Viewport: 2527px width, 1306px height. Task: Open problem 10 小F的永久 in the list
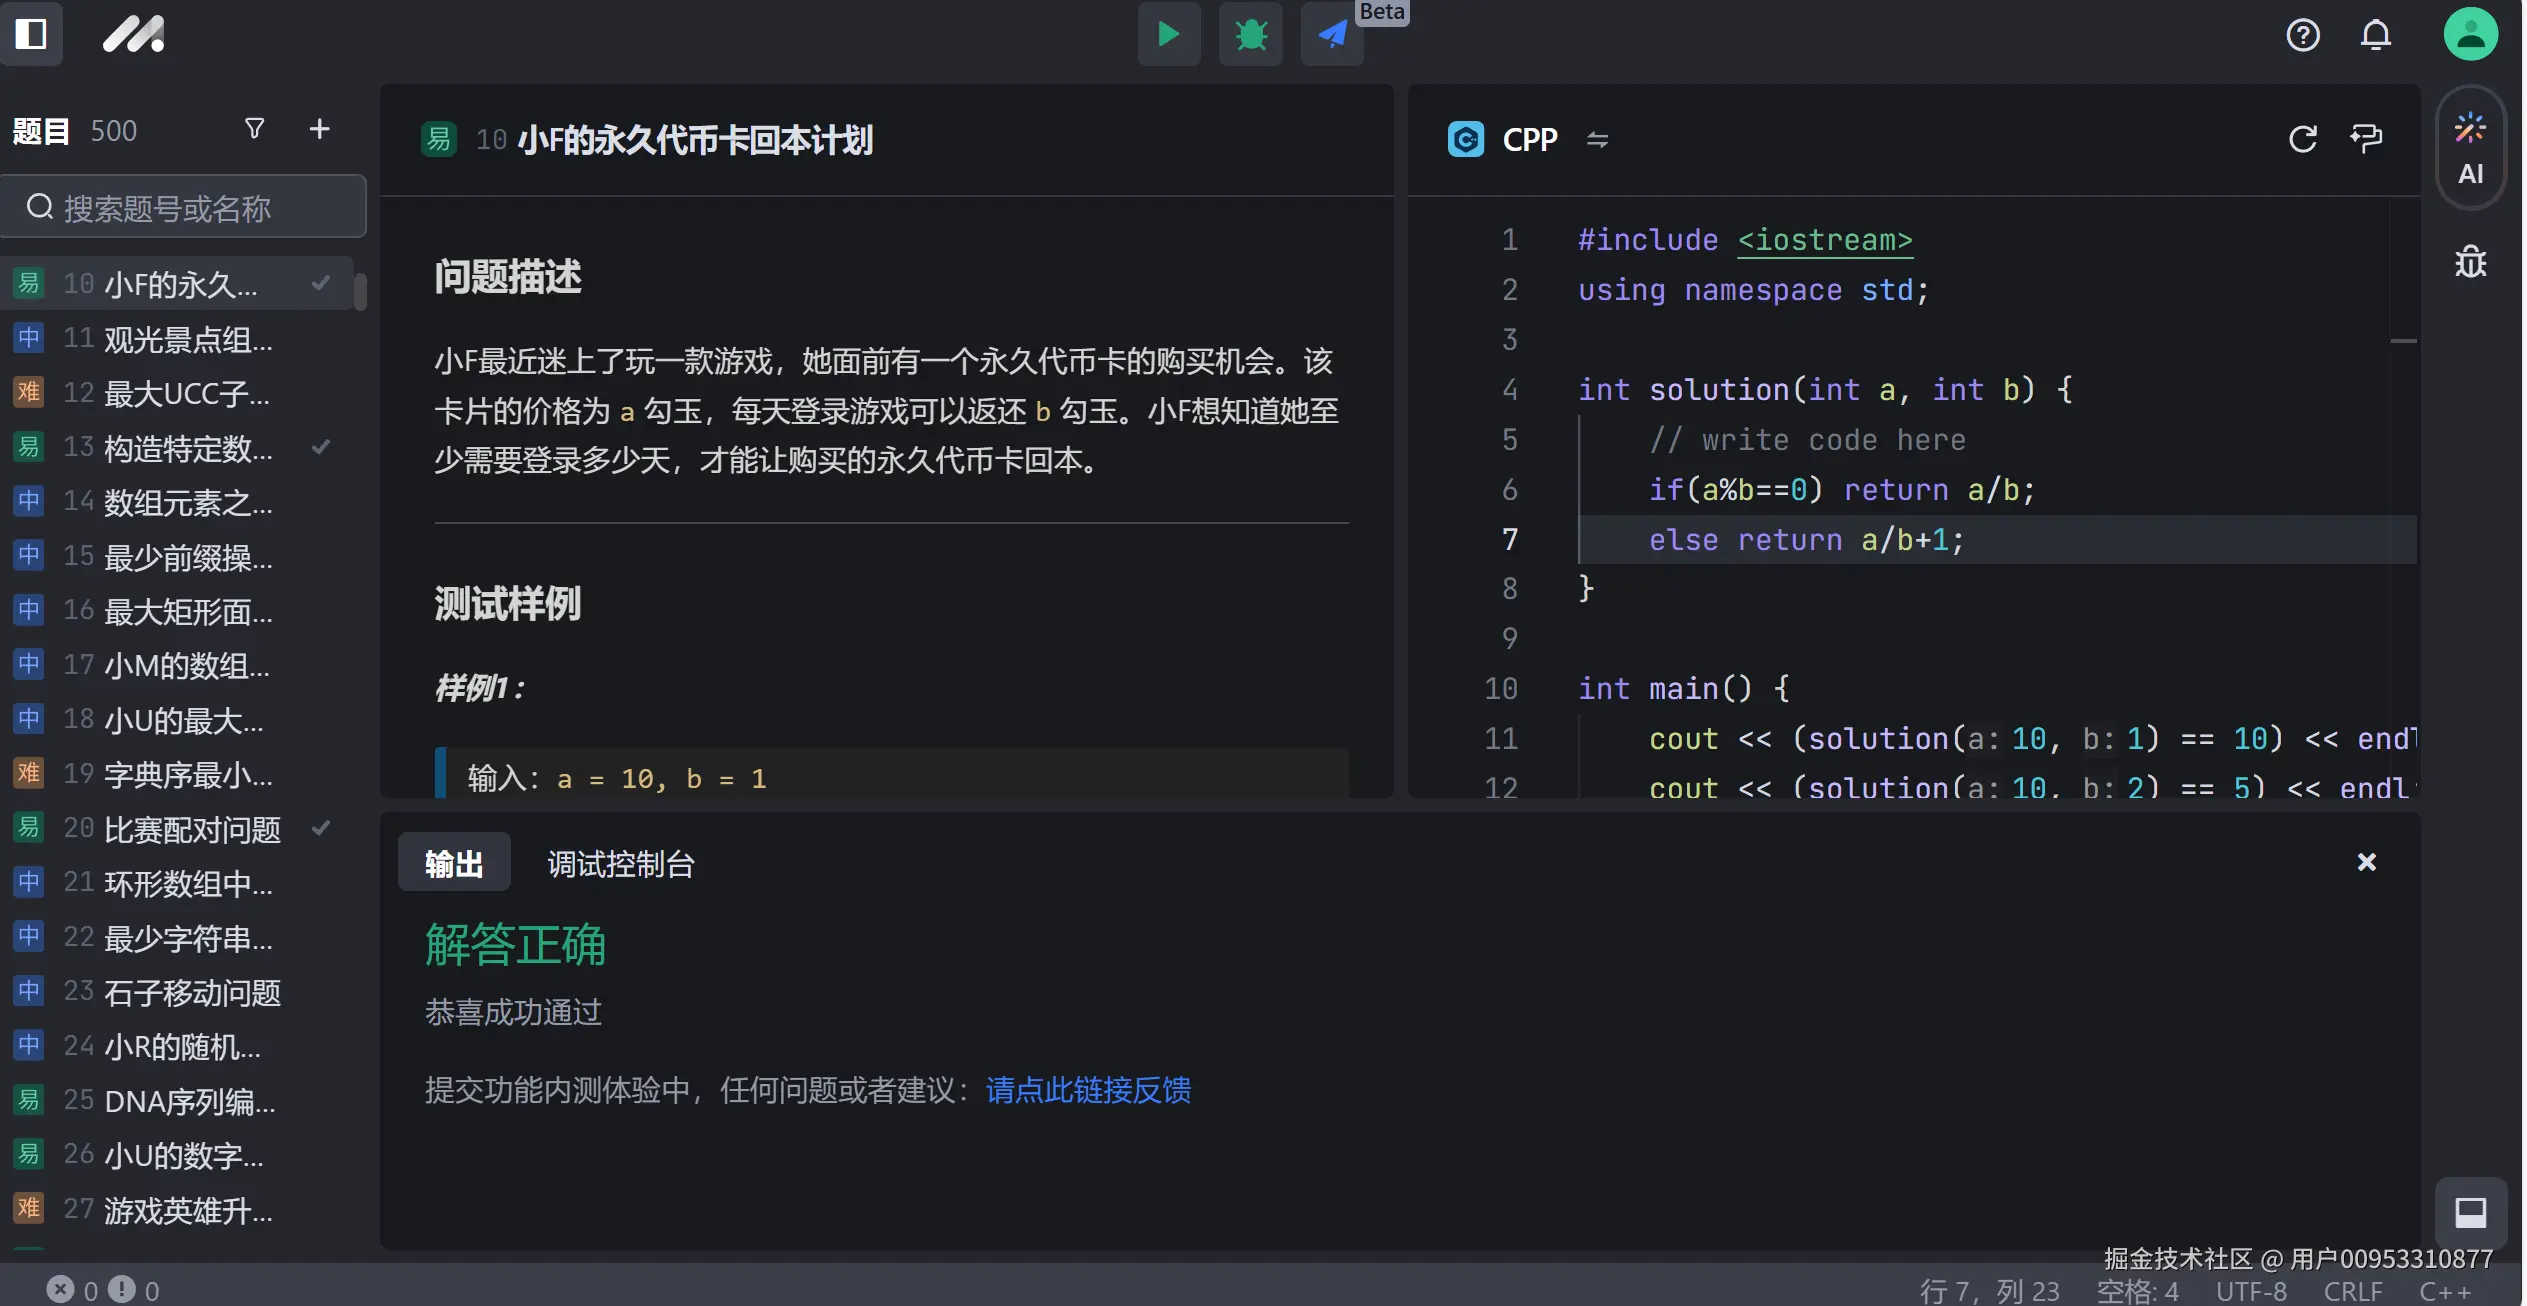pyautogui.click(x=178, y=284)
